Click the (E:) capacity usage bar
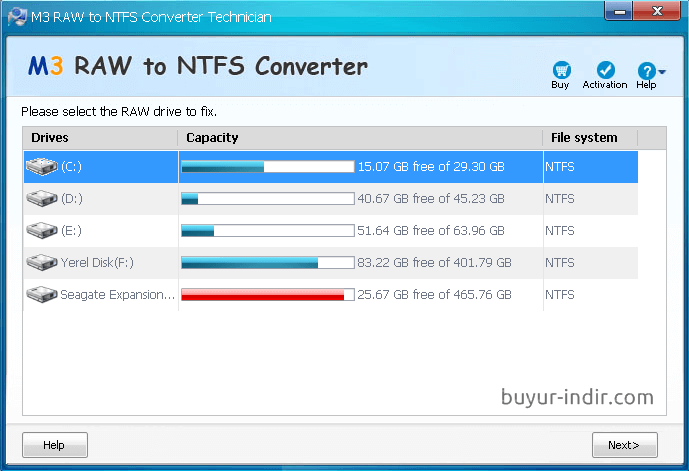 point(268,230)
